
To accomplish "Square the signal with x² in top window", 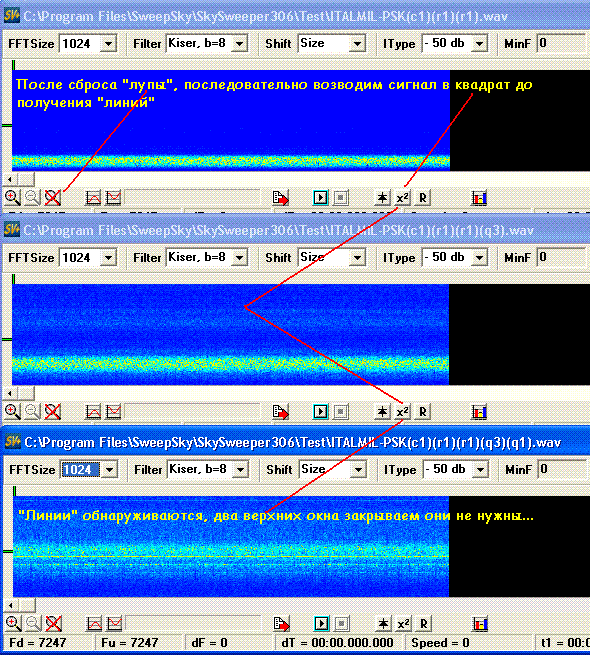I will [403, 198].
